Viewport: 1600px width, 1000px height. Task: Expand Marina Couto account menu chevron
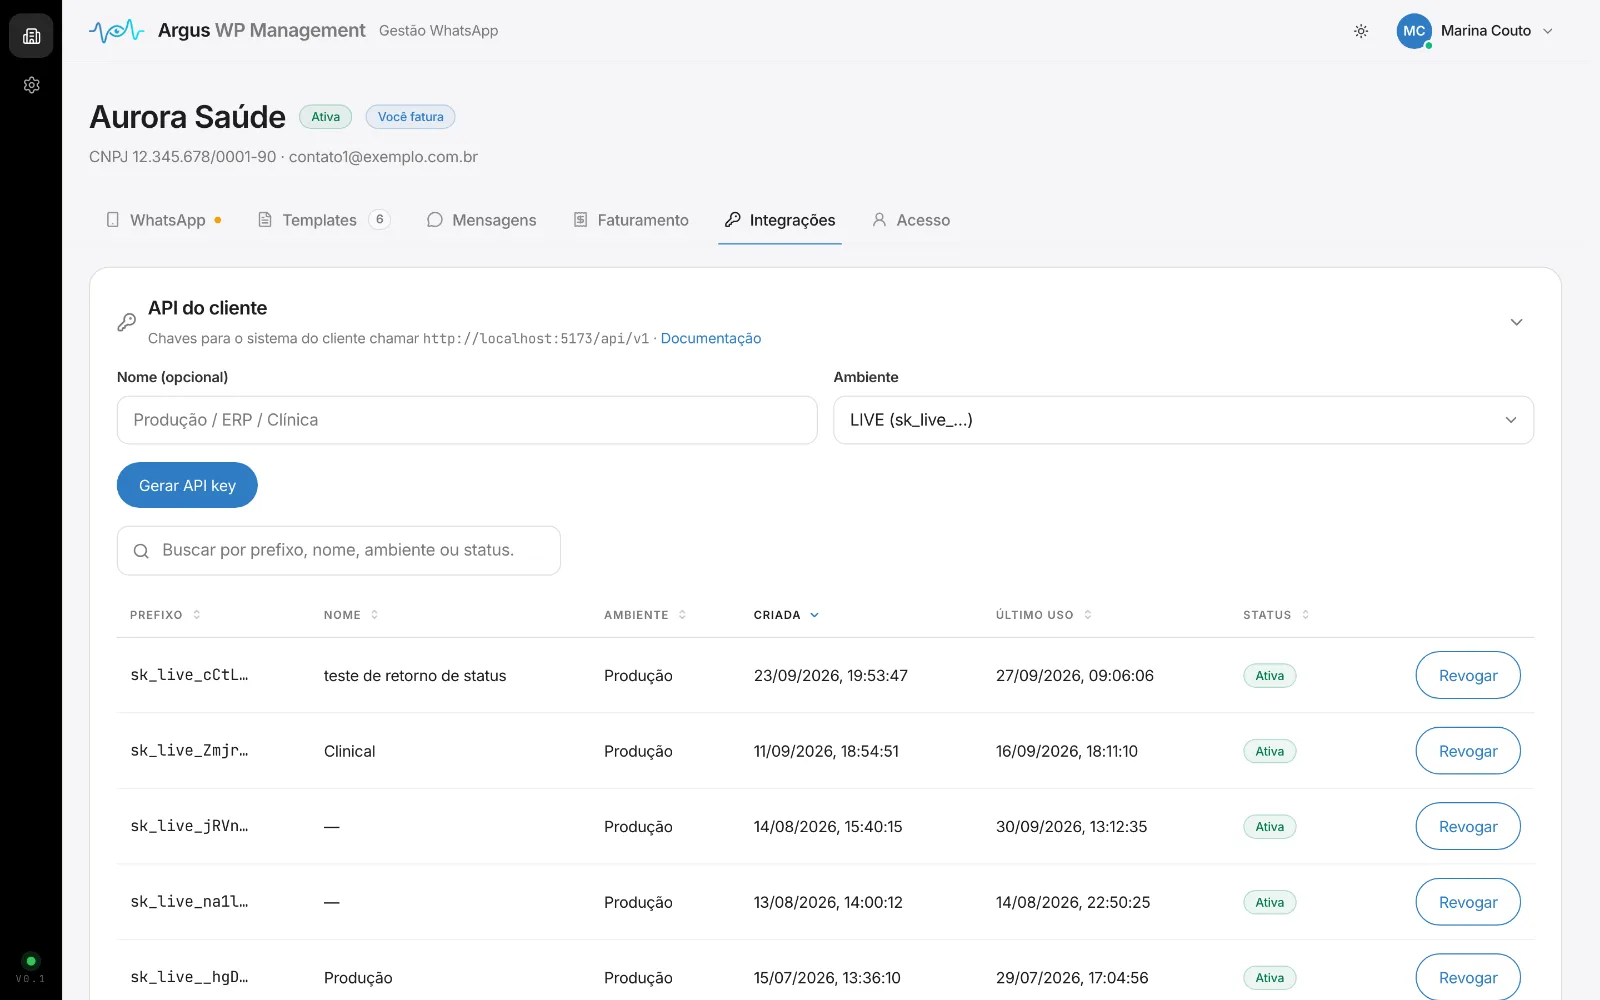coord(1548,31)
